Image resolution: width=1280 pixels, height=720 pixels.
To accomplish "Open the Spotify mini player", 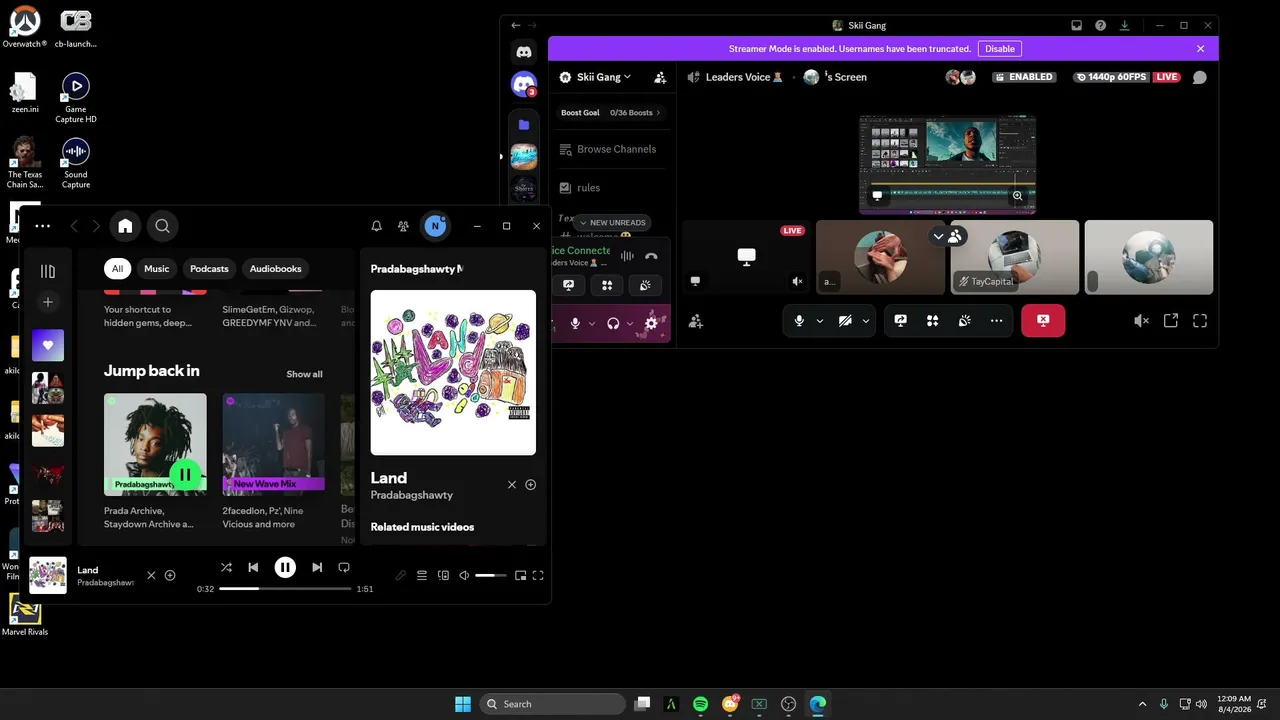I will [x=520, y=575].
